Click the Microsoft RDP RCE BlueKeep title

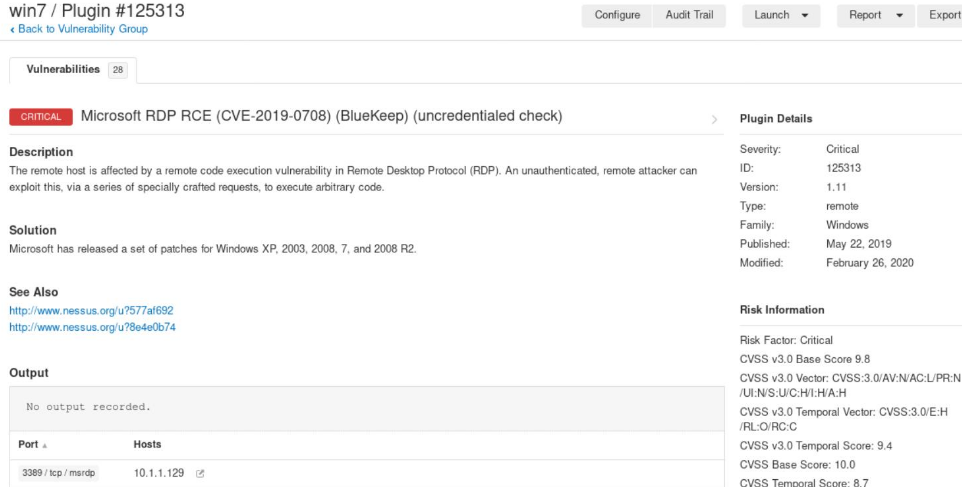click(x=321, y=116)
